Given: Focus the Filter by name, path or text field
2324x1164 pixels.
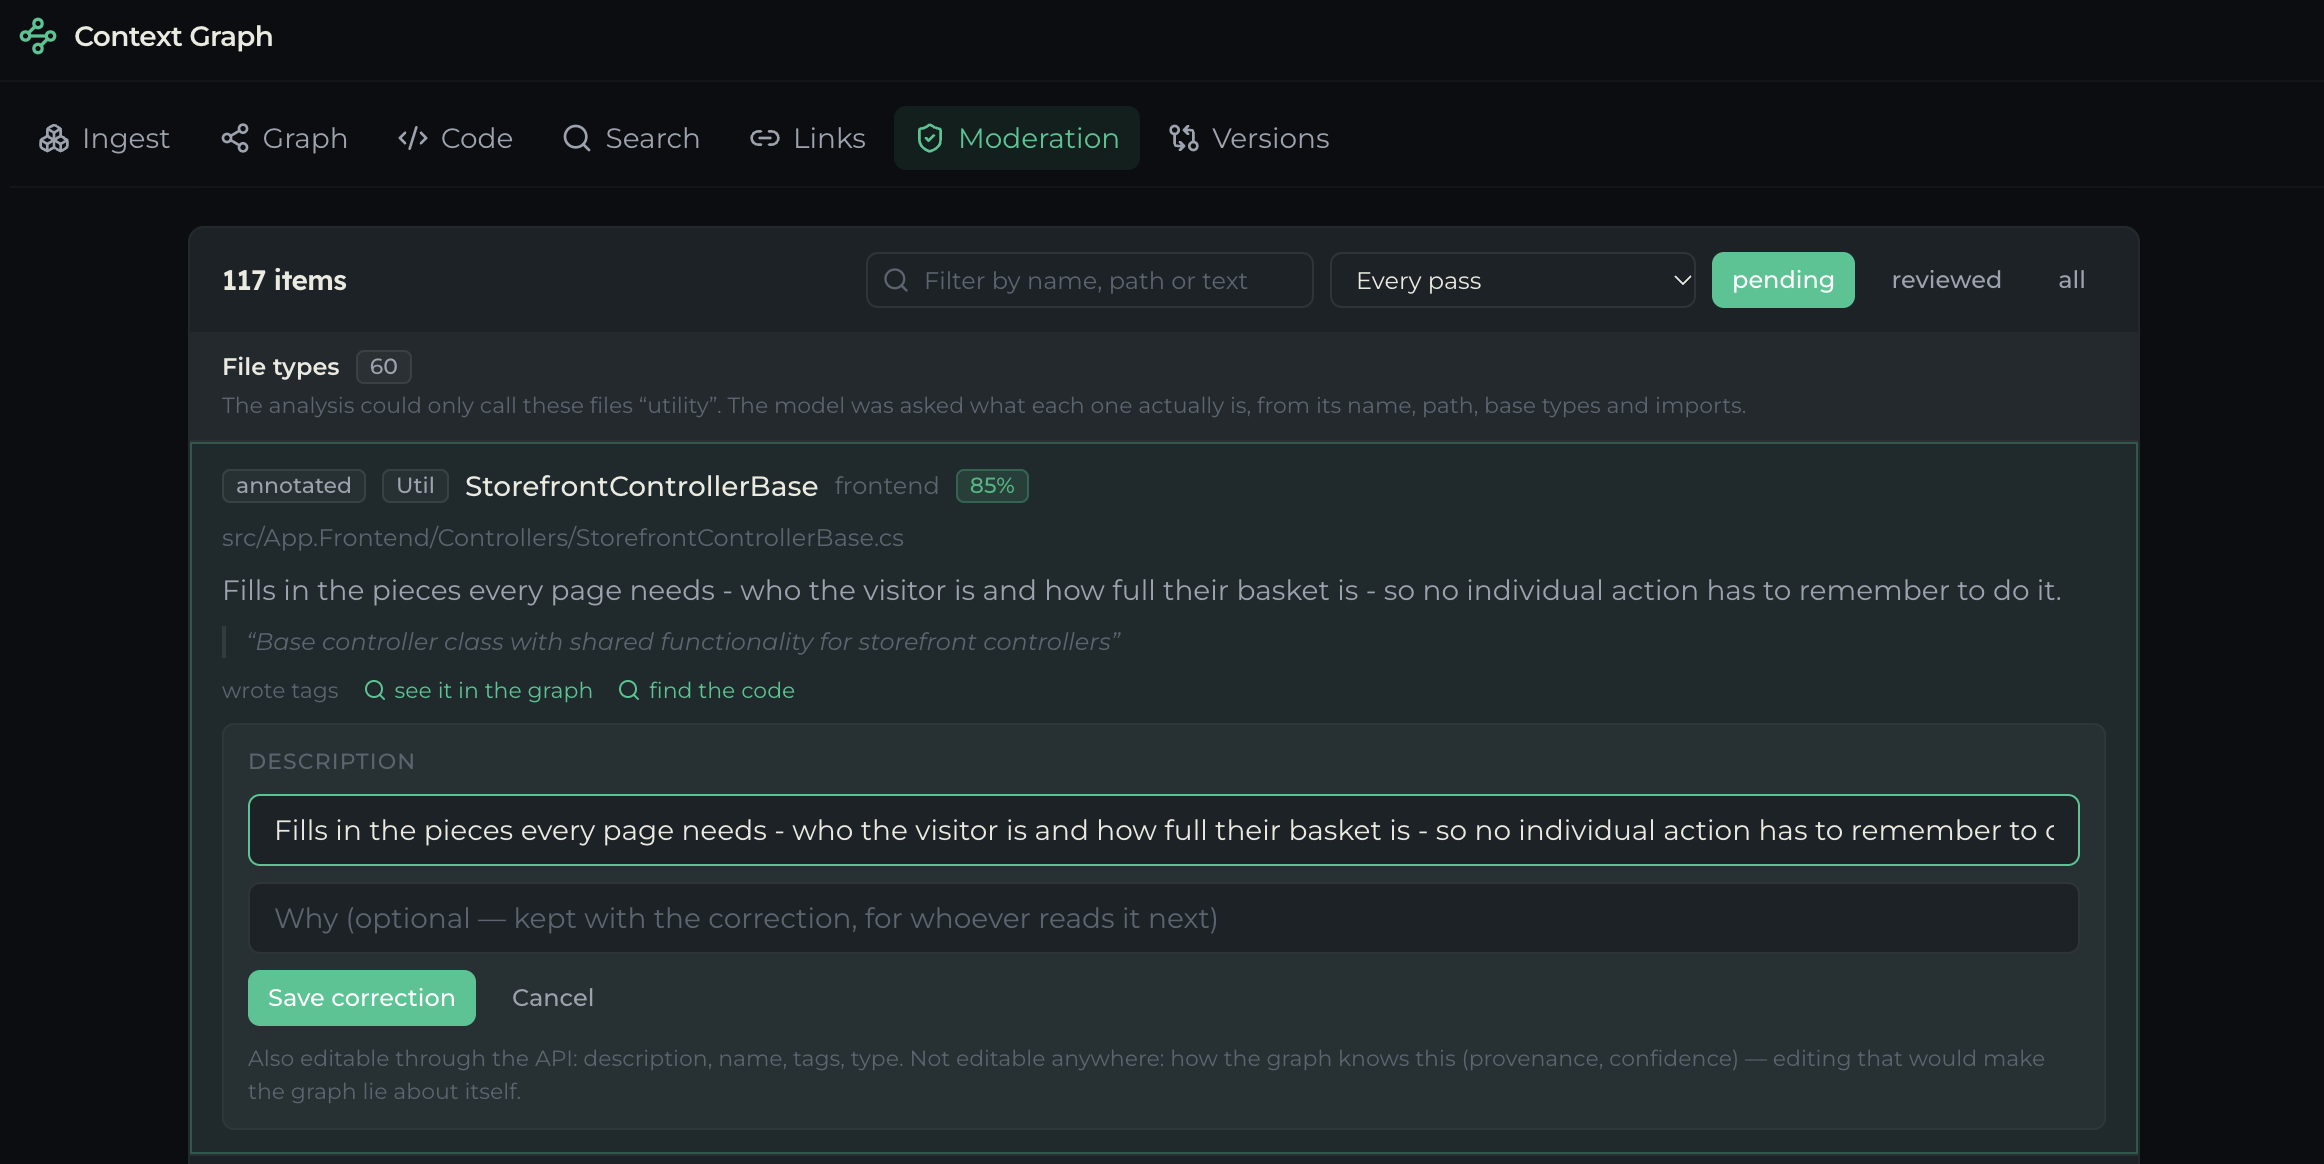Looking at the screenshot, I should click(x=1089, y=280).
